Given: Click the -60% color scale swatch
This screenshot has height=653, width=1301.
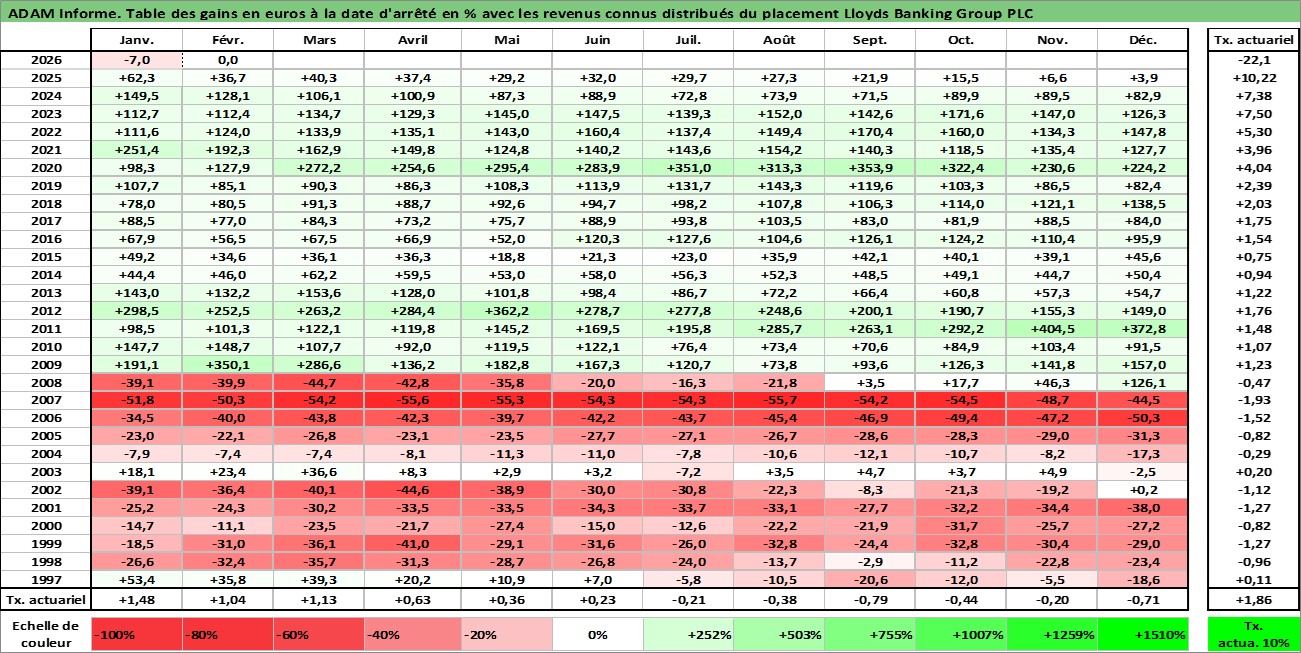Looking at the screenshot, I should click(318, 634).
